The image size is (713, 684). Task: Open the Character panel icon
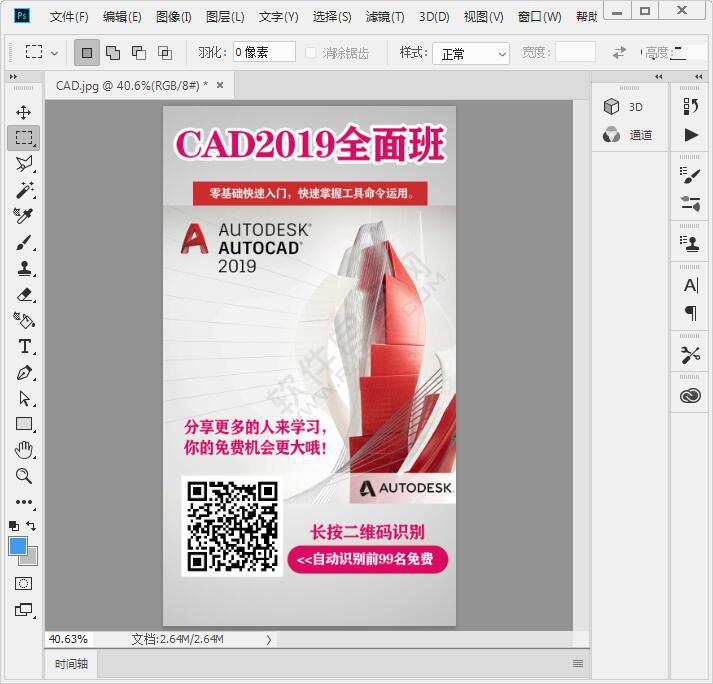(691, 286)
